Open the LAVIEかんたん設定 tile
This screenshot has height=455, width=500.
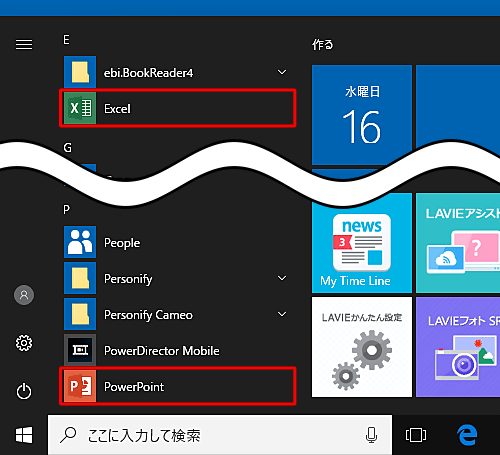(362, 347)
